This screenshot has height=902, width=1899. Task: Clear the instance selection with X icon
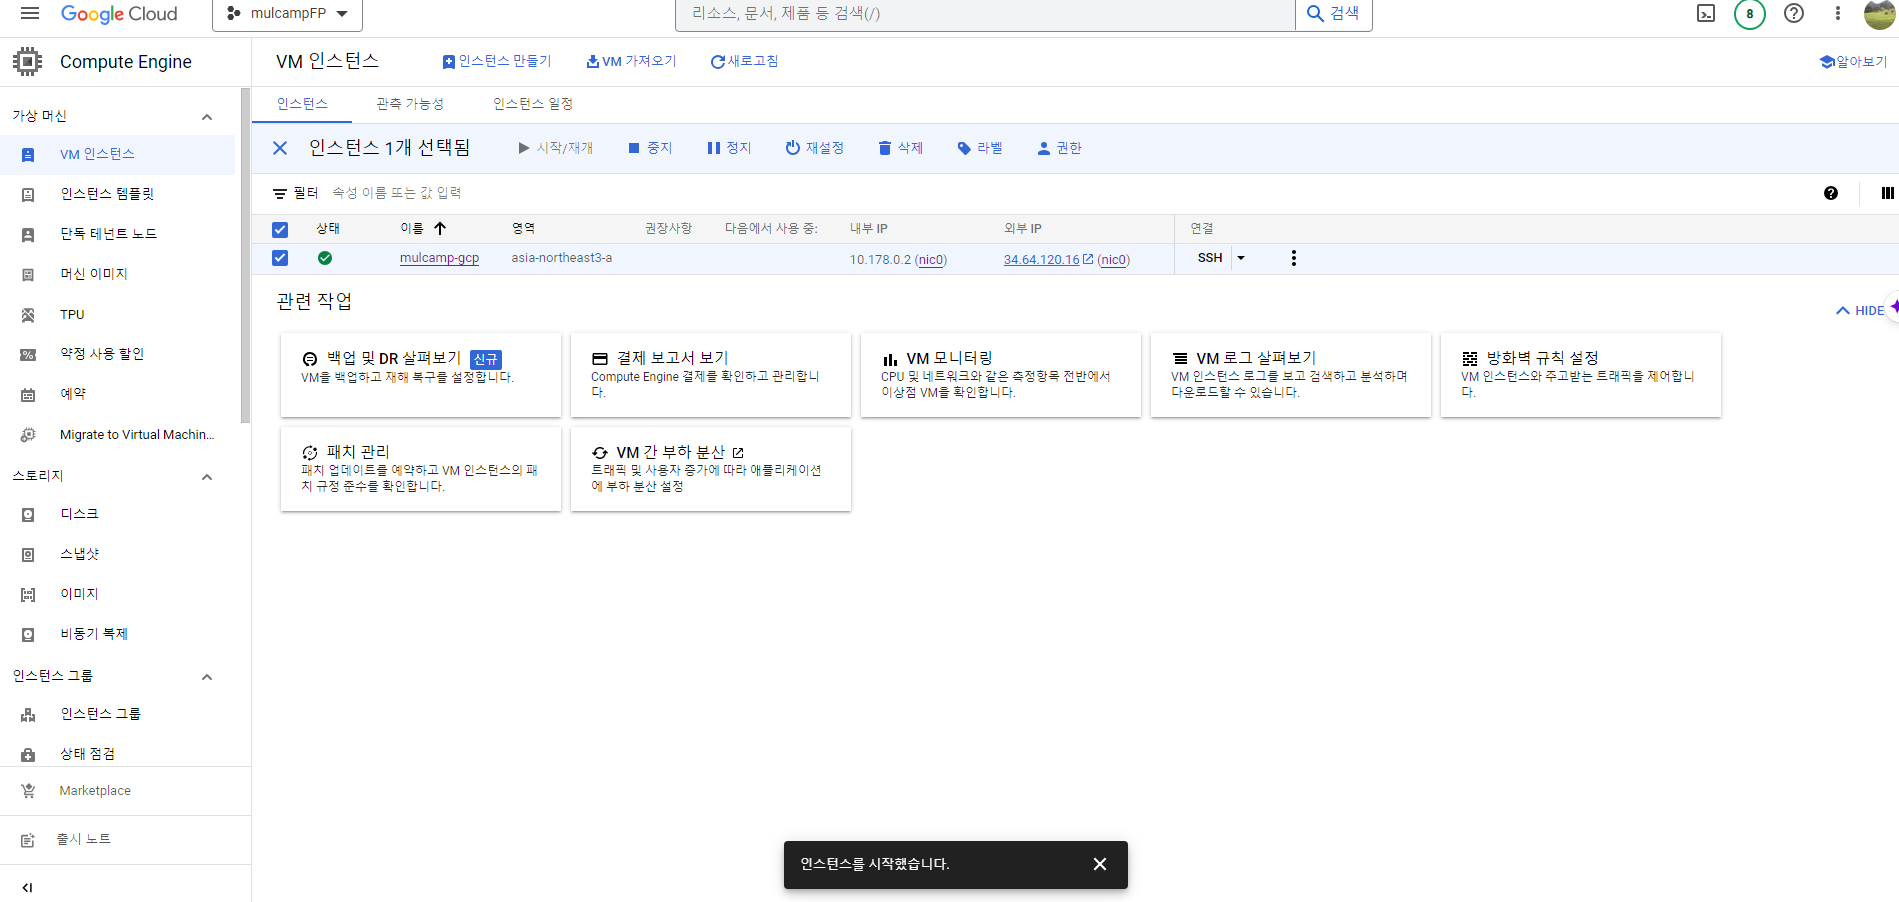point(280,148)
